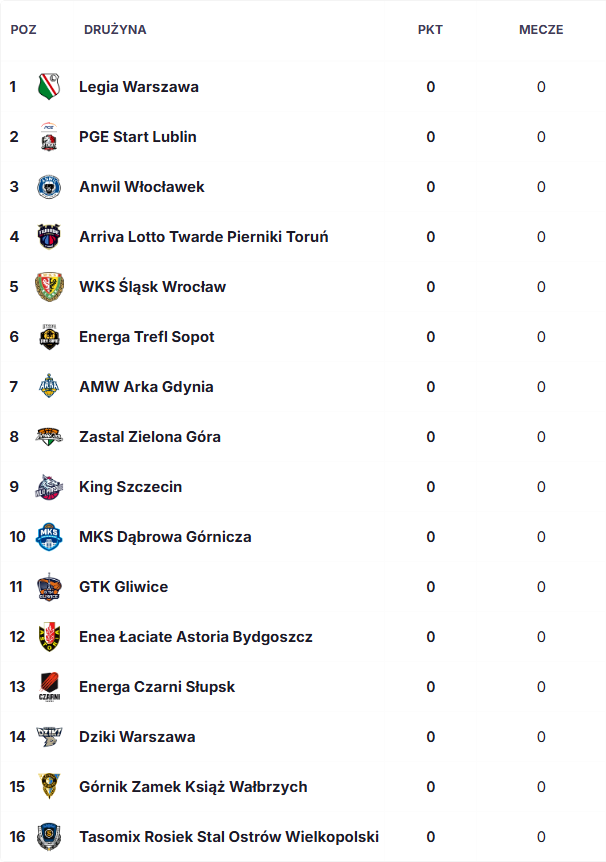Open the GTK Gliwice team link

pyautogui.click(x=123, y=587)
